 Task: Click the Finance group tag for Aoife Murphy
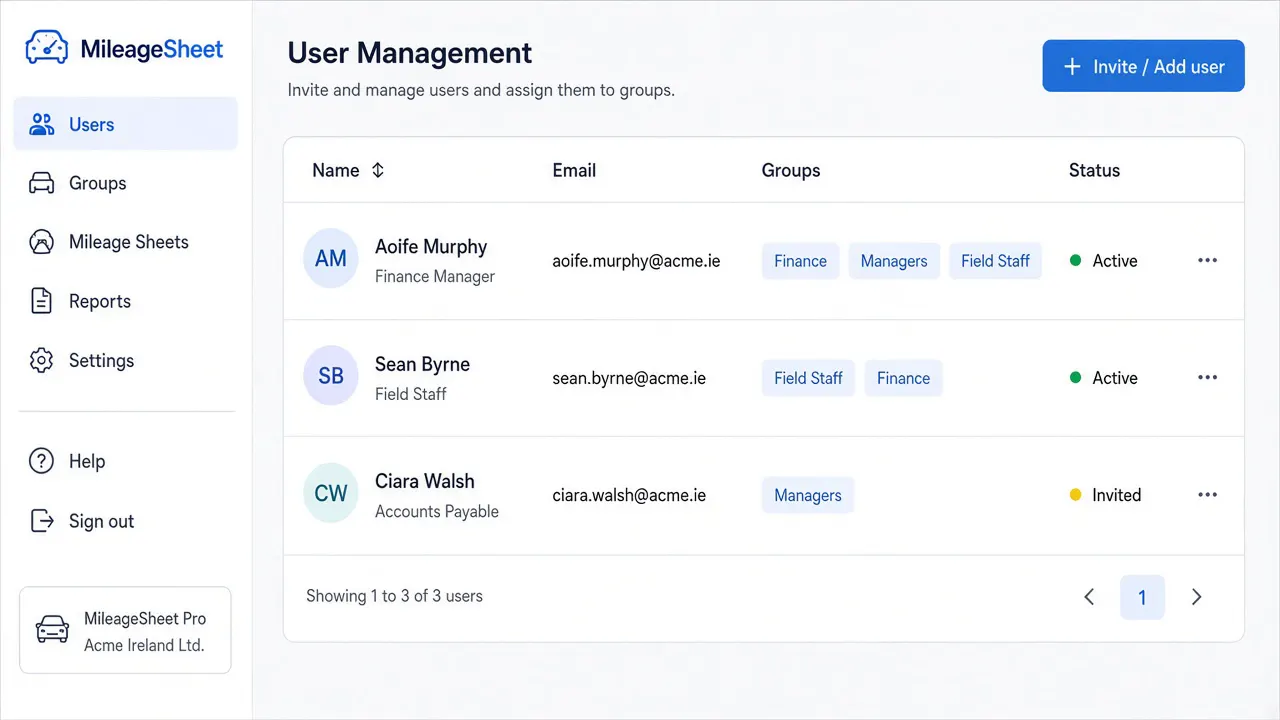pyautogui.click(x=800, y=261)
